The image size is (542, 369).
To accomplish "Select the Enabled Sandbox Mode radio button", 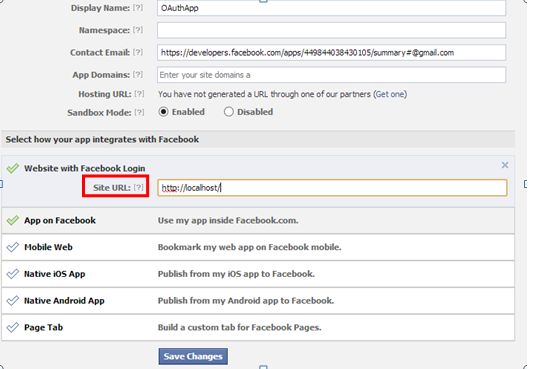I will click(163, 112).
